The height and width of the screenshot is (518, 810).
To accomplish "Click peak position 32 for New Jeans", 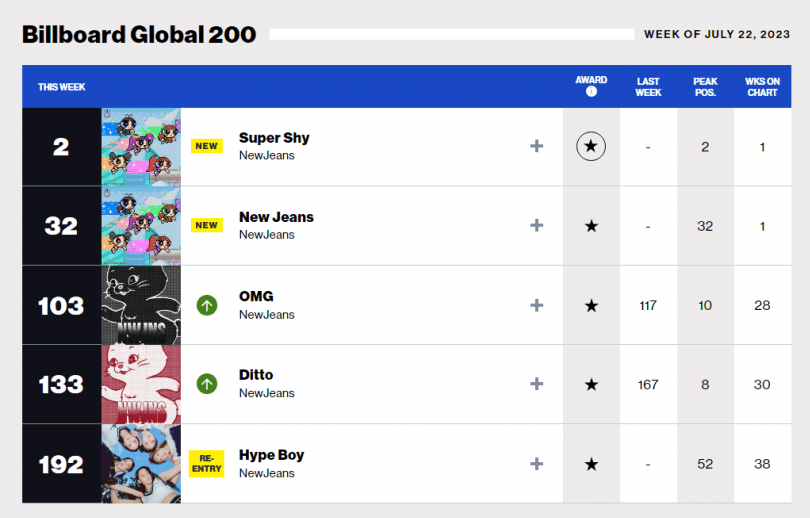I will click(x=705, y=226).
